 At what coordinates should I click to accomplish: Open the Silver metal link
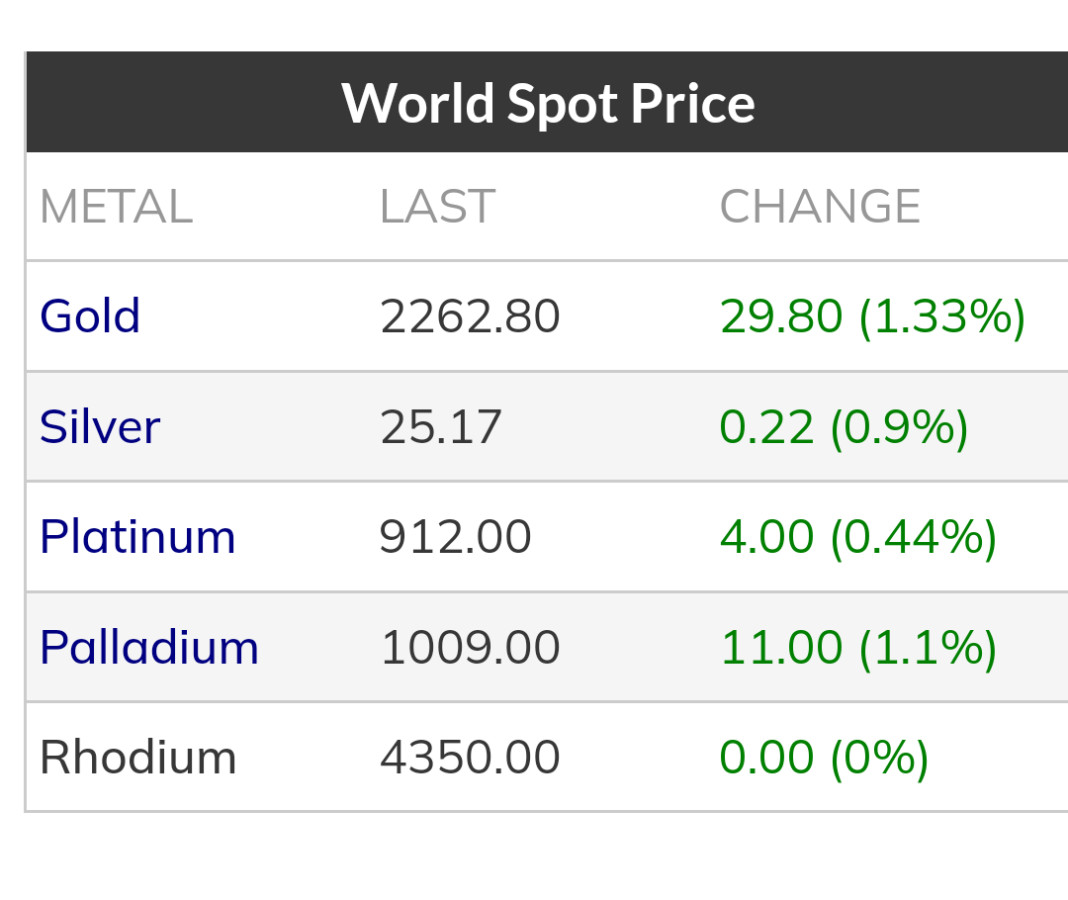pyautogui.click(x=100, y=427)
